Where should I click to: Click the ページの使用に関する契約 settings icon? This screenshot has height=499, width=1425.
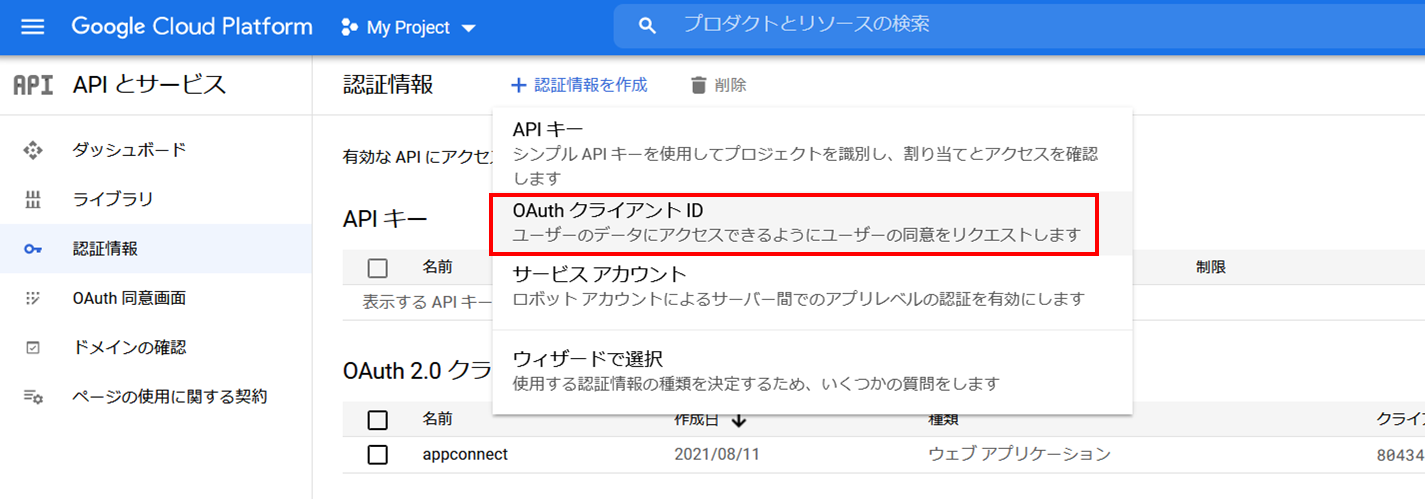pyautogui.click(x=33, y=397)
